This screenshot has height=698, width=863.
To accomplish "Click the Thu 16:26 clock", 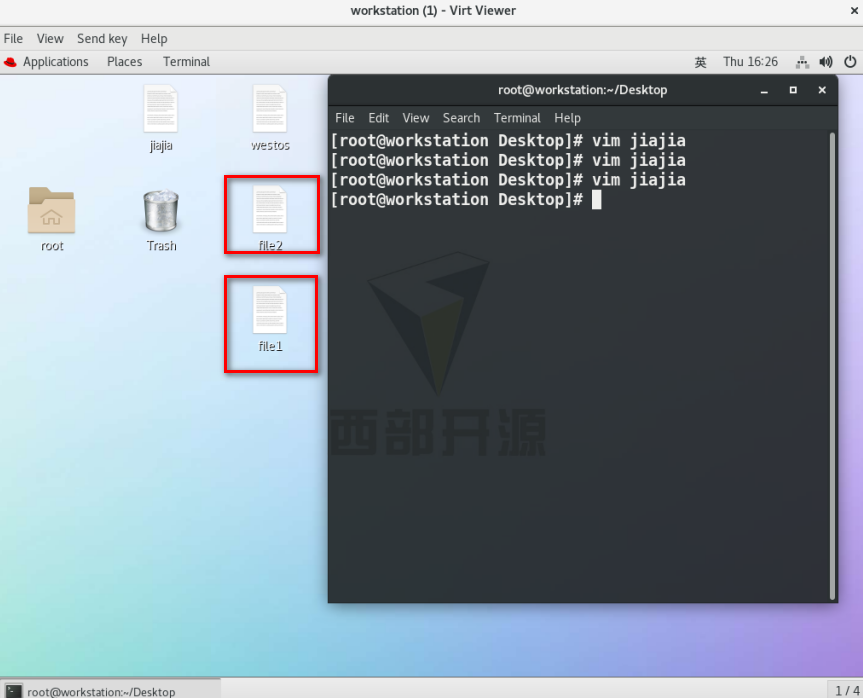I will point(750,62).
